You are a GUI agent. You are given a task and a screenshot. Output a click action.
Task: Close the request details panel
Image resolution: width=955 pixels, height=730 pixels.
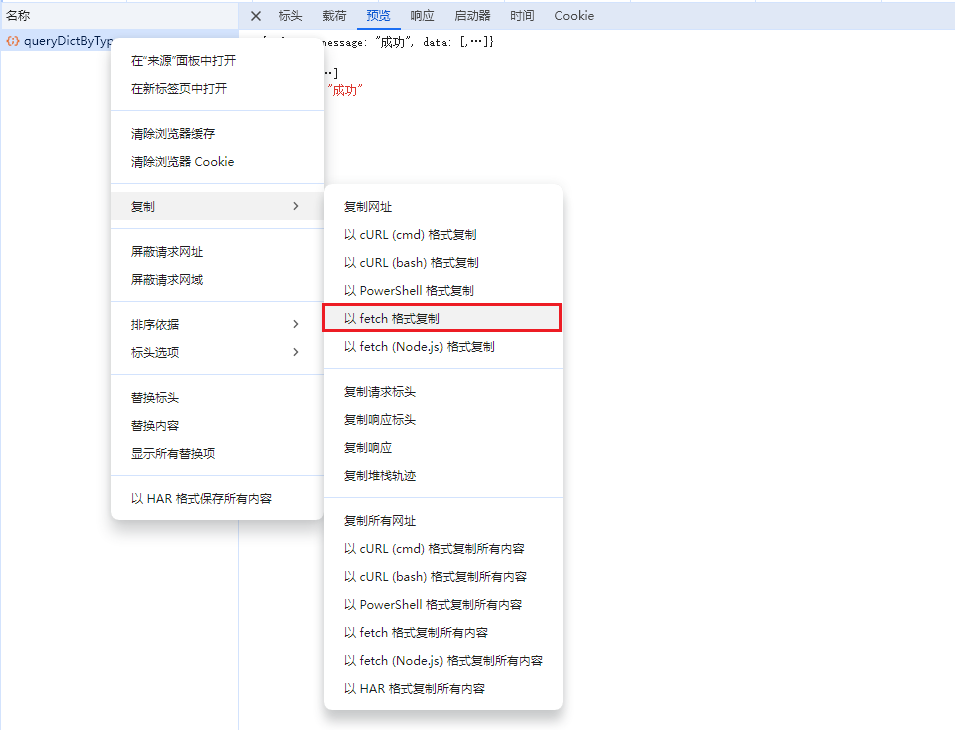tap(256, 16)
